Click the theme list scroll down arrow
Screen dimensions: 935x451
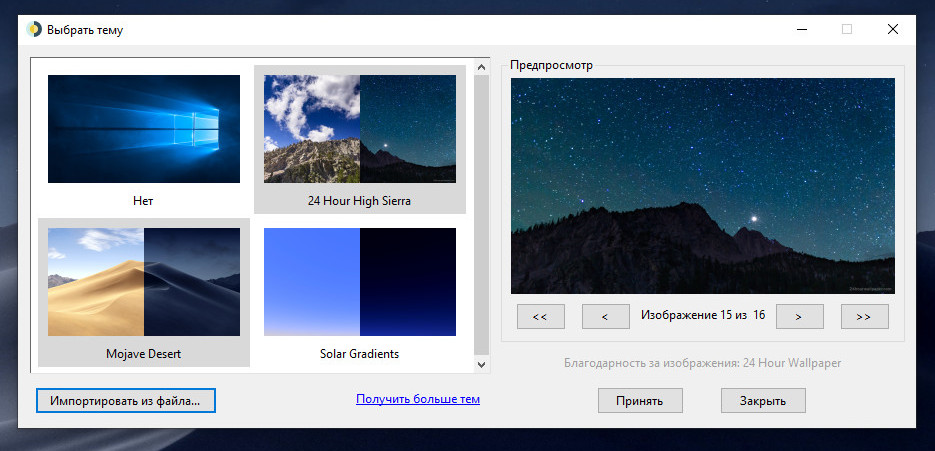point(481,364)
